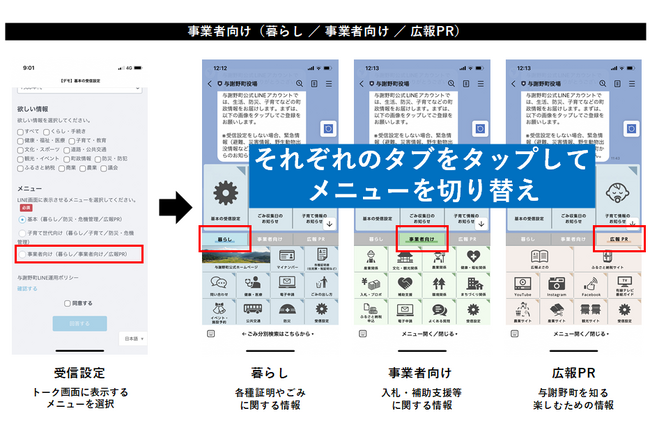
Task: Open the まちづくり関係 building icon
Action: click(x=473, y=284)
